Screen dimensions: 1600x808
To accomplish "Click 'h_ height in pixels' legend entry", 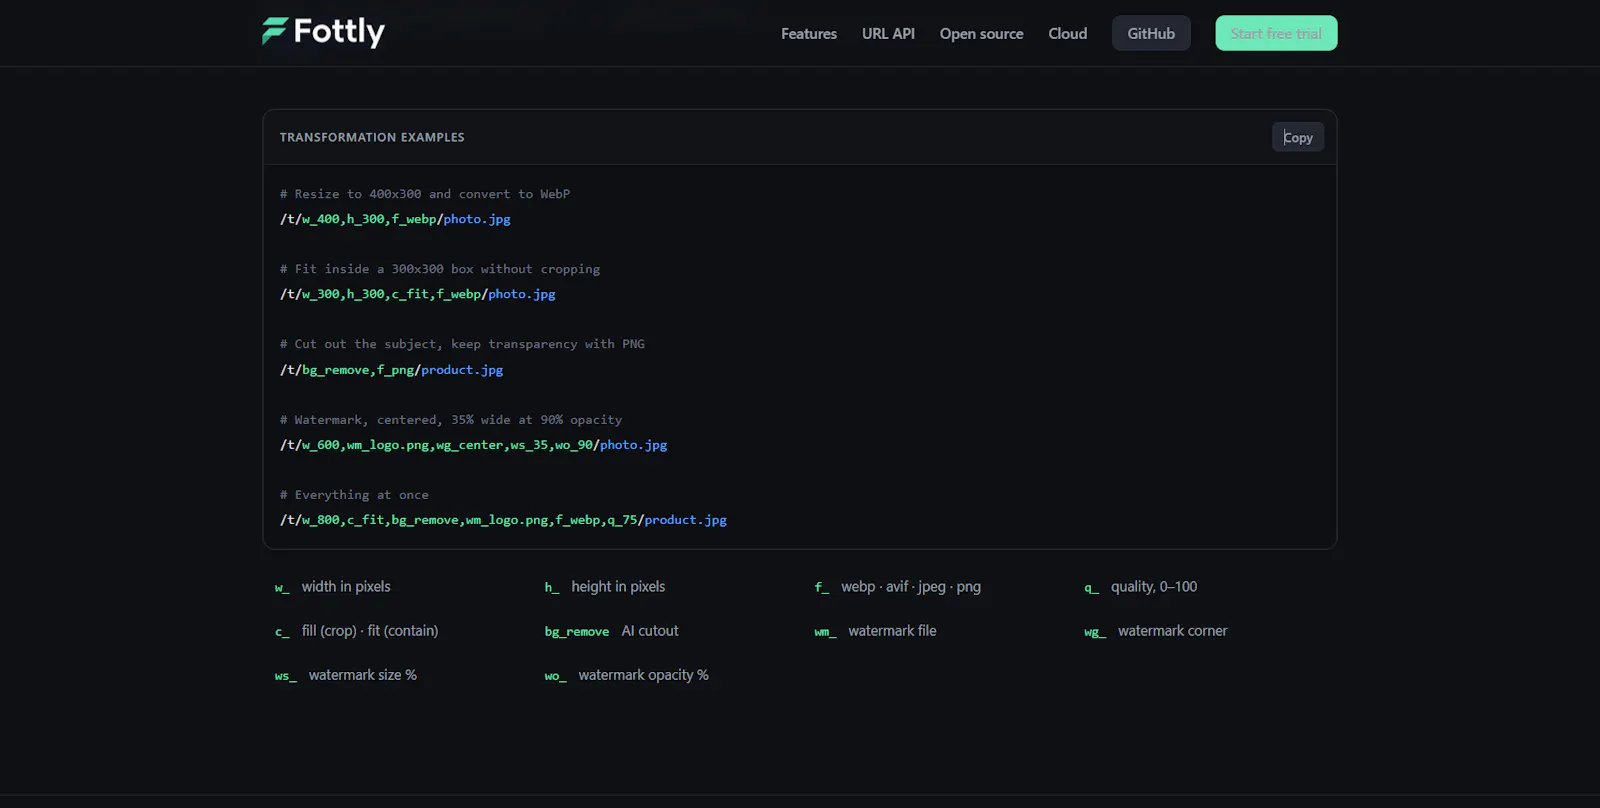I will (605, 587).
